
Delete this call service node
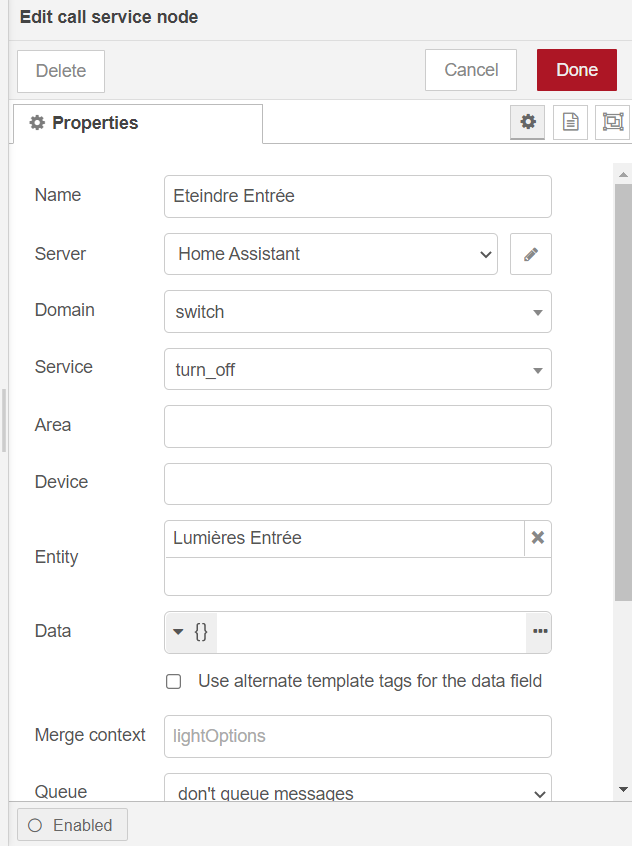pos(61,71)
